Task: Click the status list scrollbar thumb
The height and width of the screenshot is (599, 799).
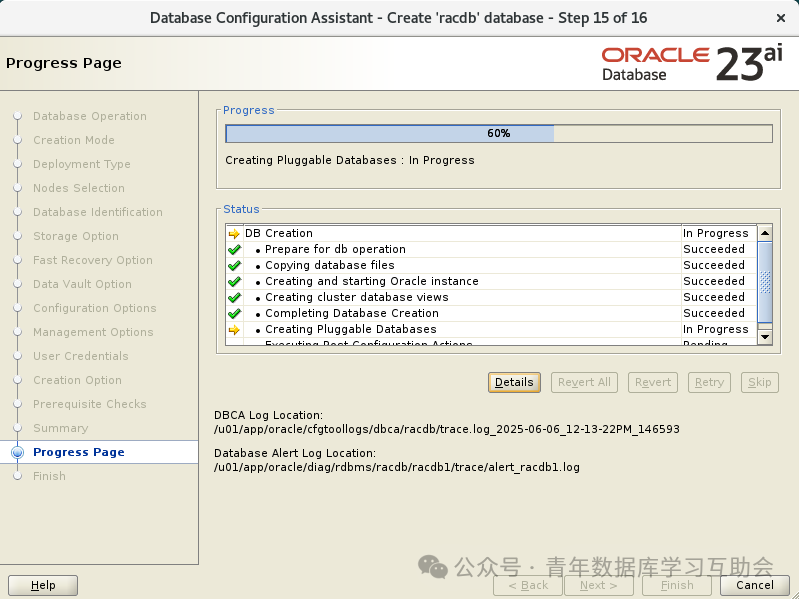Action: click(765, 282)
